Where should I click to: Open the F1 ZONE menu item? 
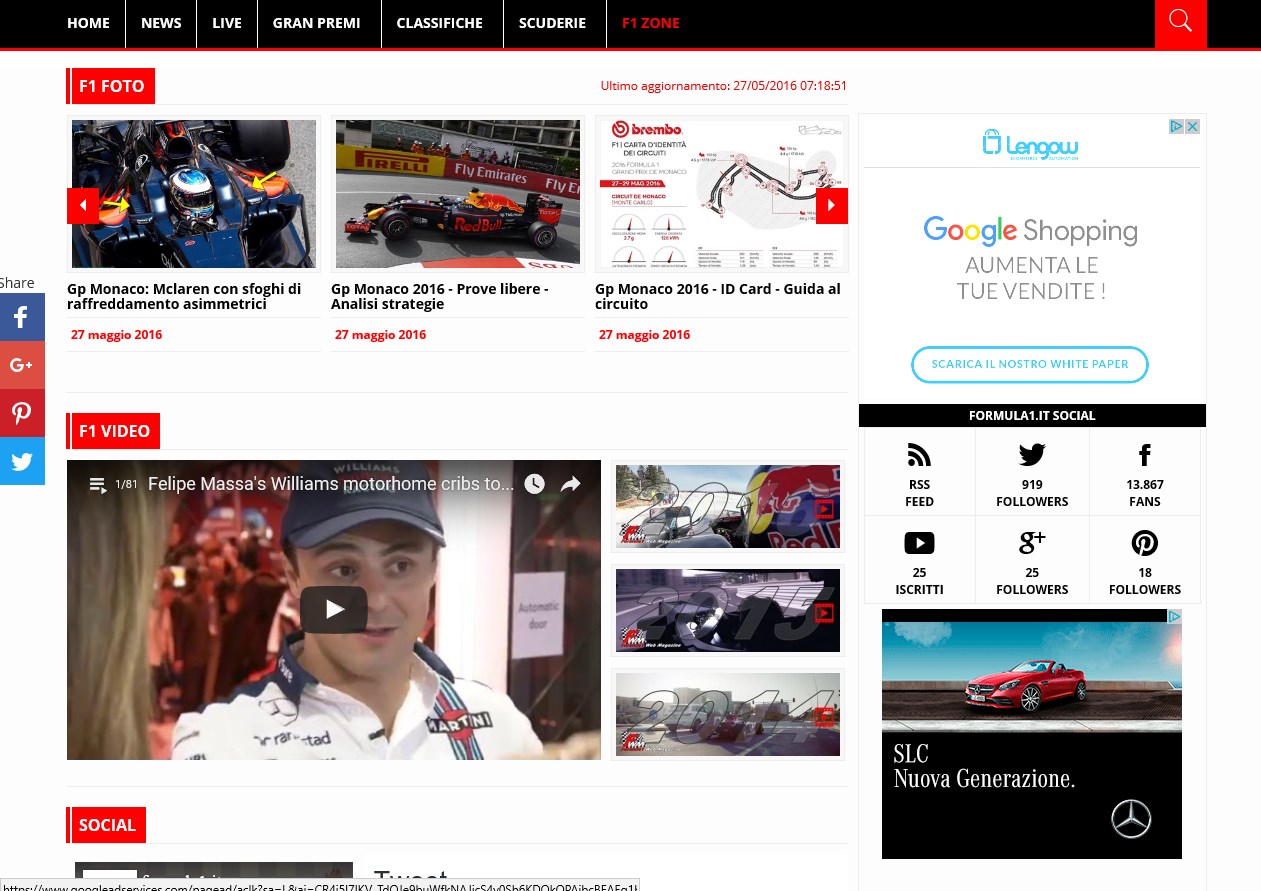(650, 23)
